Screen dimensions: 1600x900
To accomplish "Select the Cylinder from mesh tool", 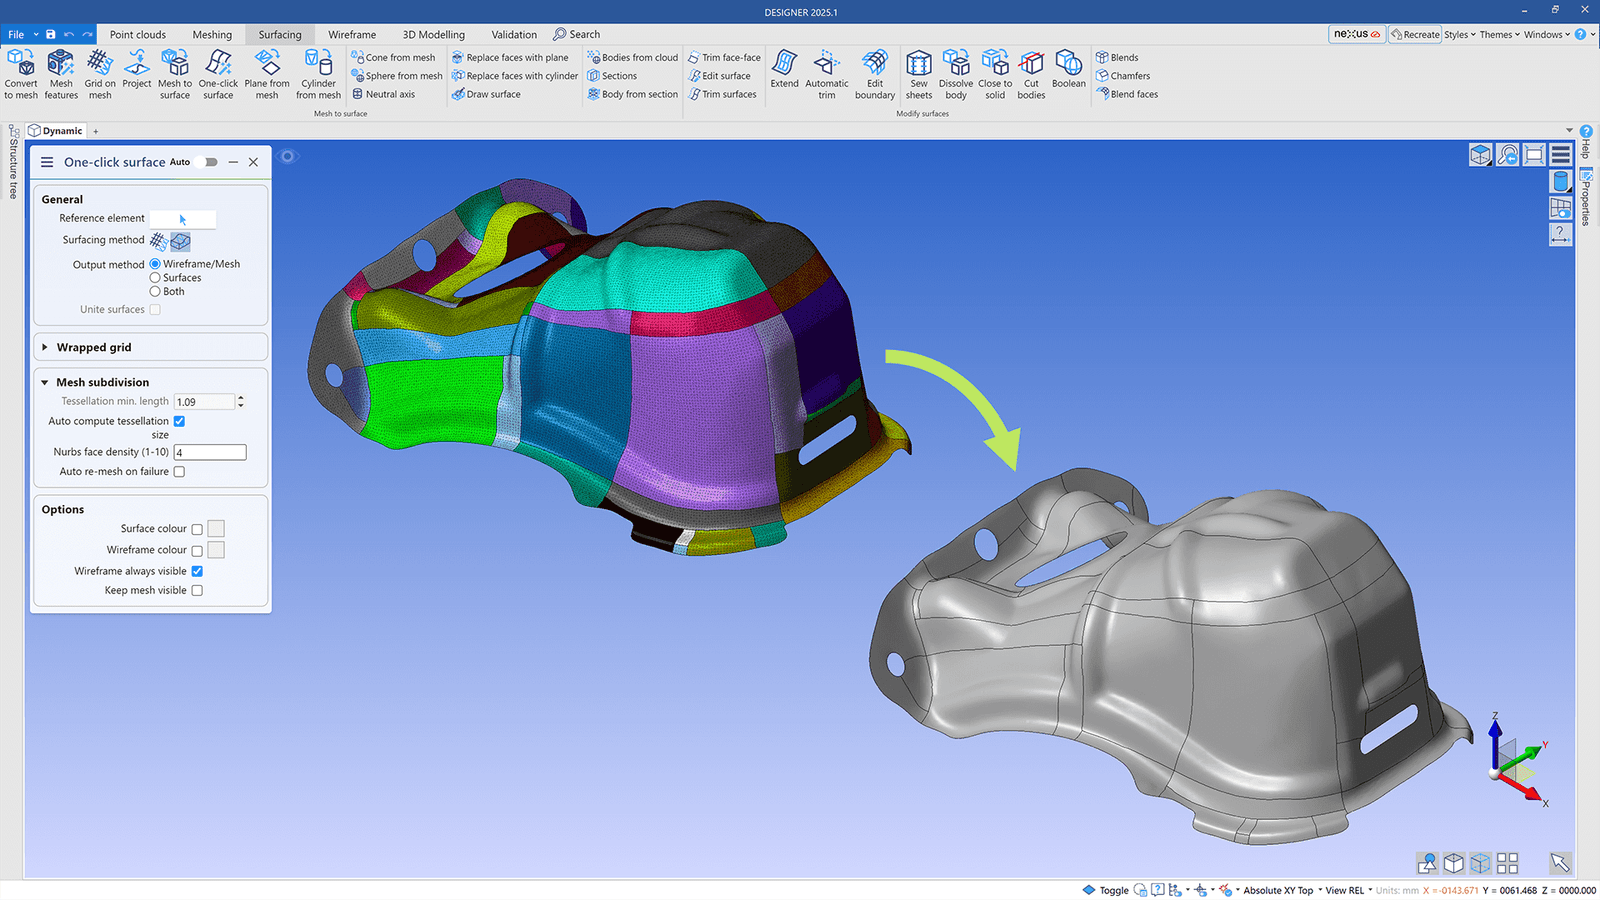I will tap(318, 74).
